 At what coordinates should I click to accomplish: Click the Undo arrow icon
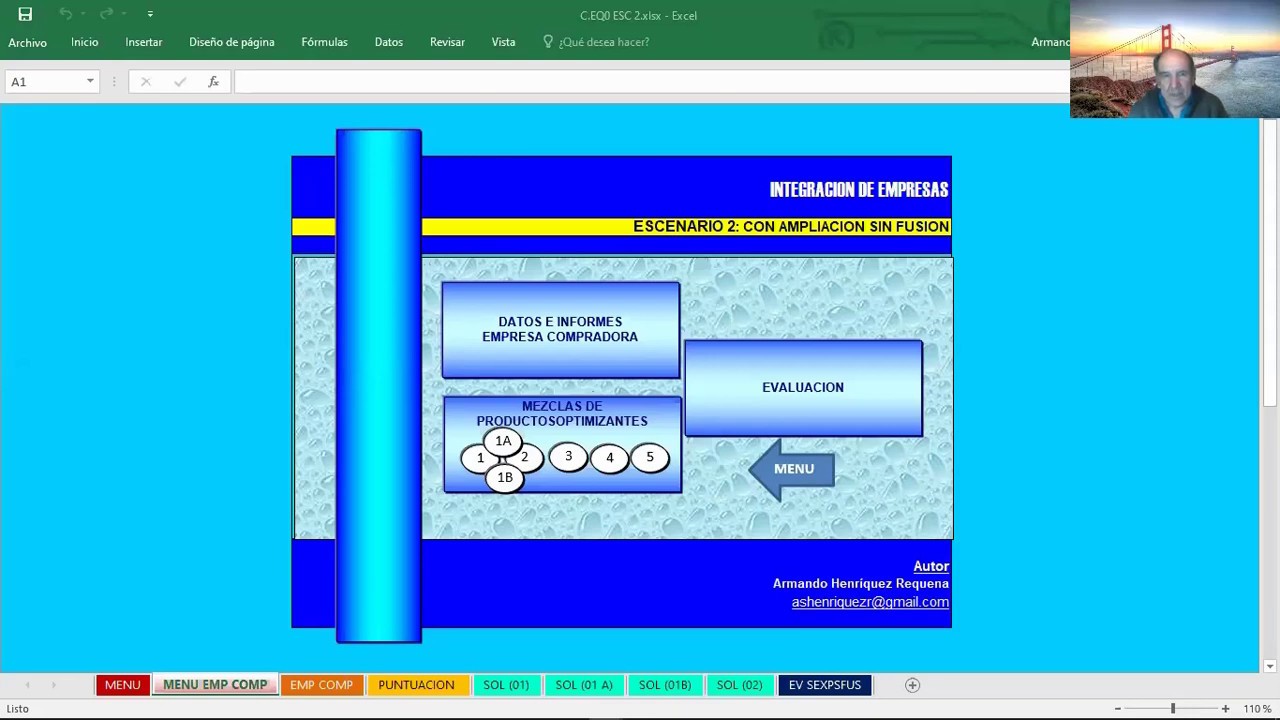click(66, 14)
